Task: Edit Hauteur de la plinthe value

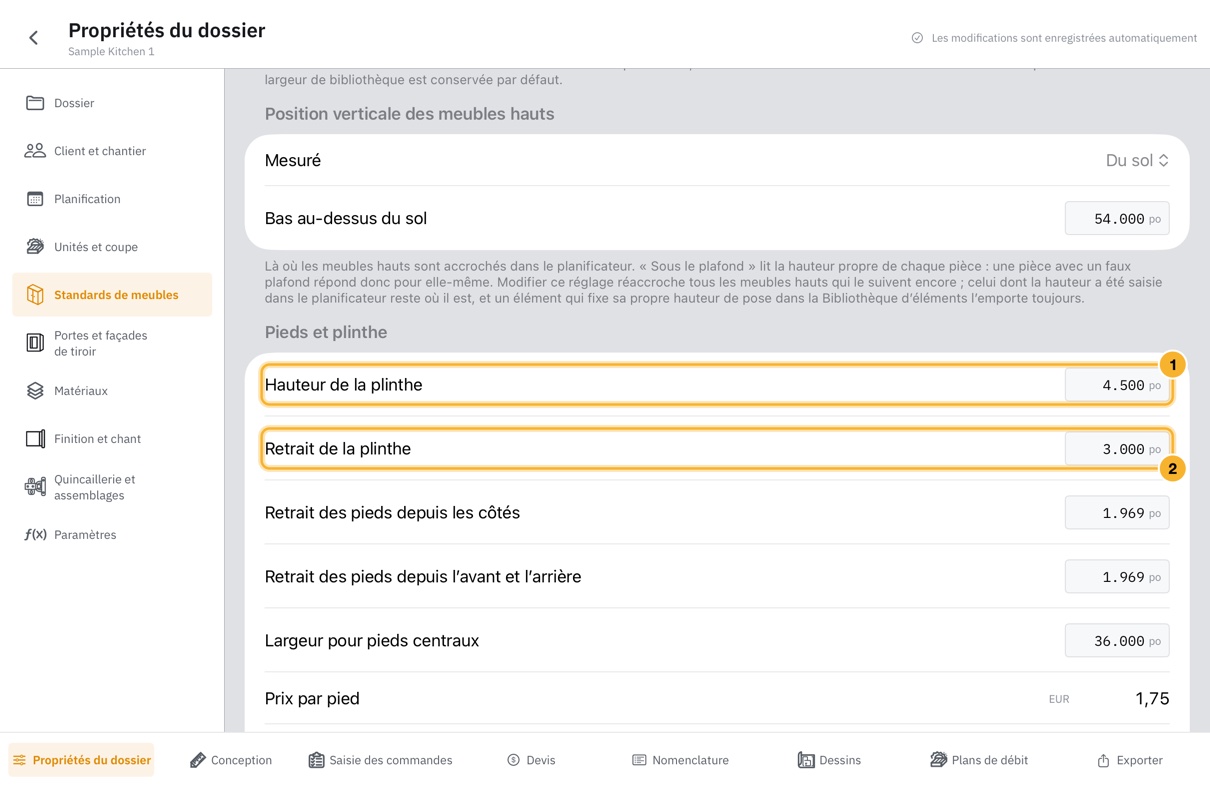Action: click(x=1117, y=385)
